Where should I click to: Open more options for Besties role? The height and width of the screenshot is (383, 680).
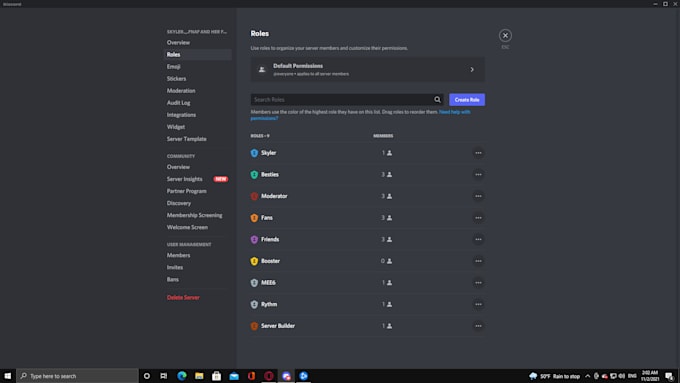pyautogui.click(x=478, y=174)
